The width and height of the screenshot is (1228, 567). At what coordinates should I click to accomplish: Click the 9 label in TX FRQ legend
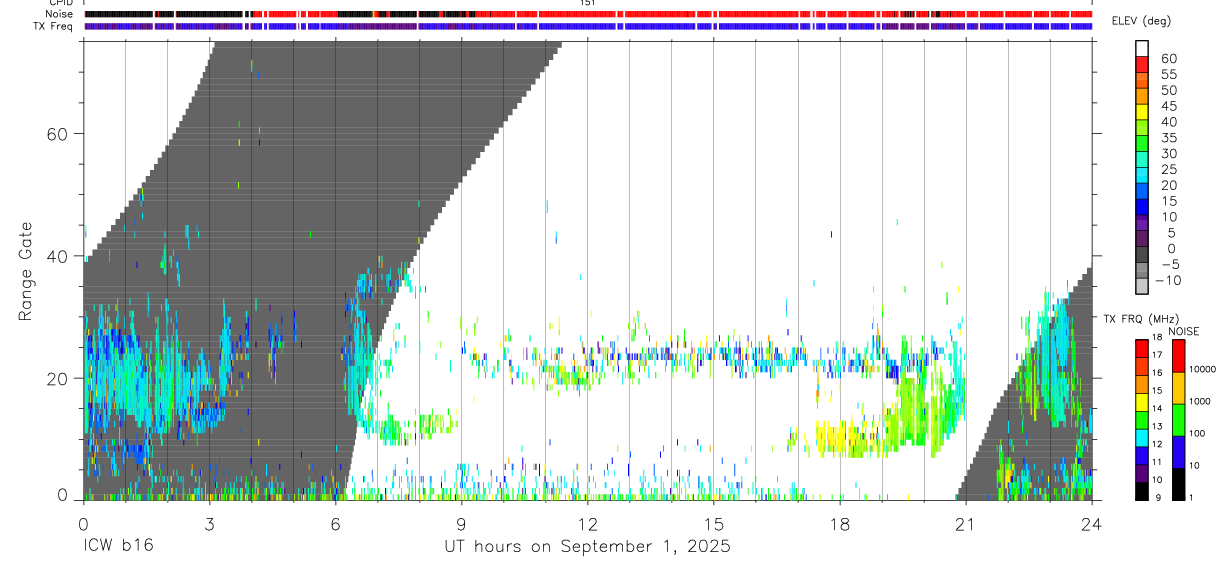[1158, 497]
